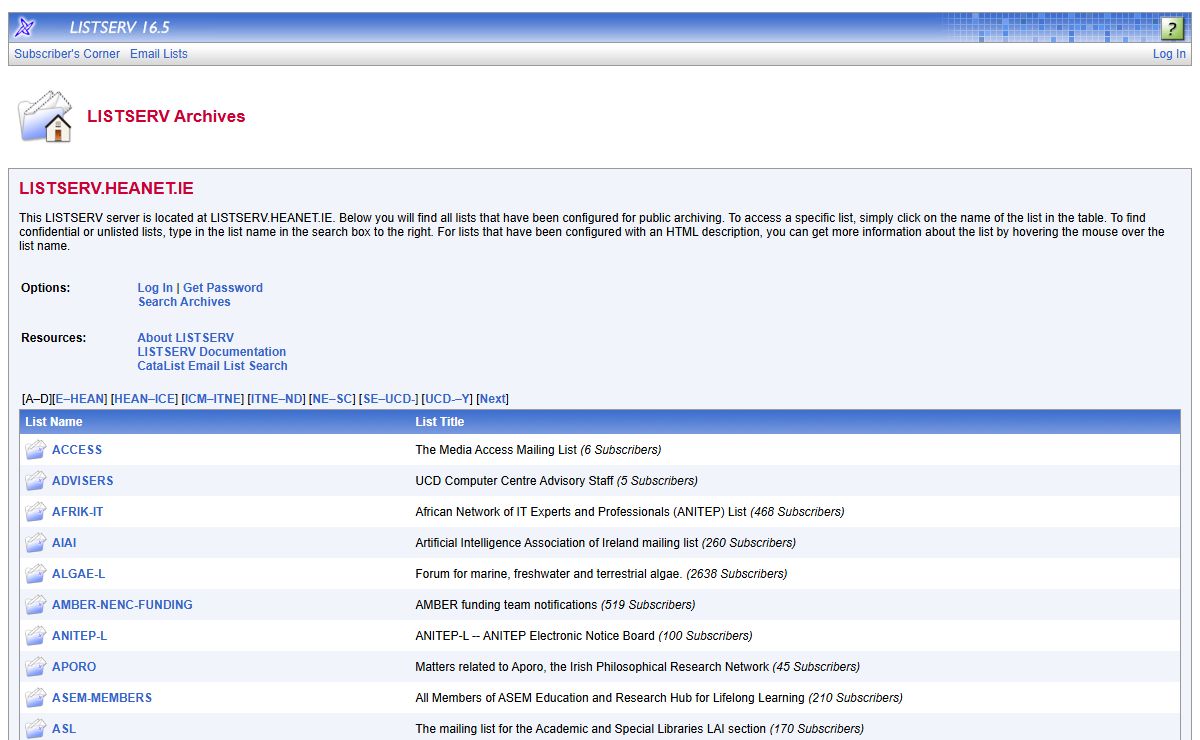Viewport: 1200px width, 740px height.
Task: Click the folder icon beside ASEM-MEMBERS
Action: [36, 698]
